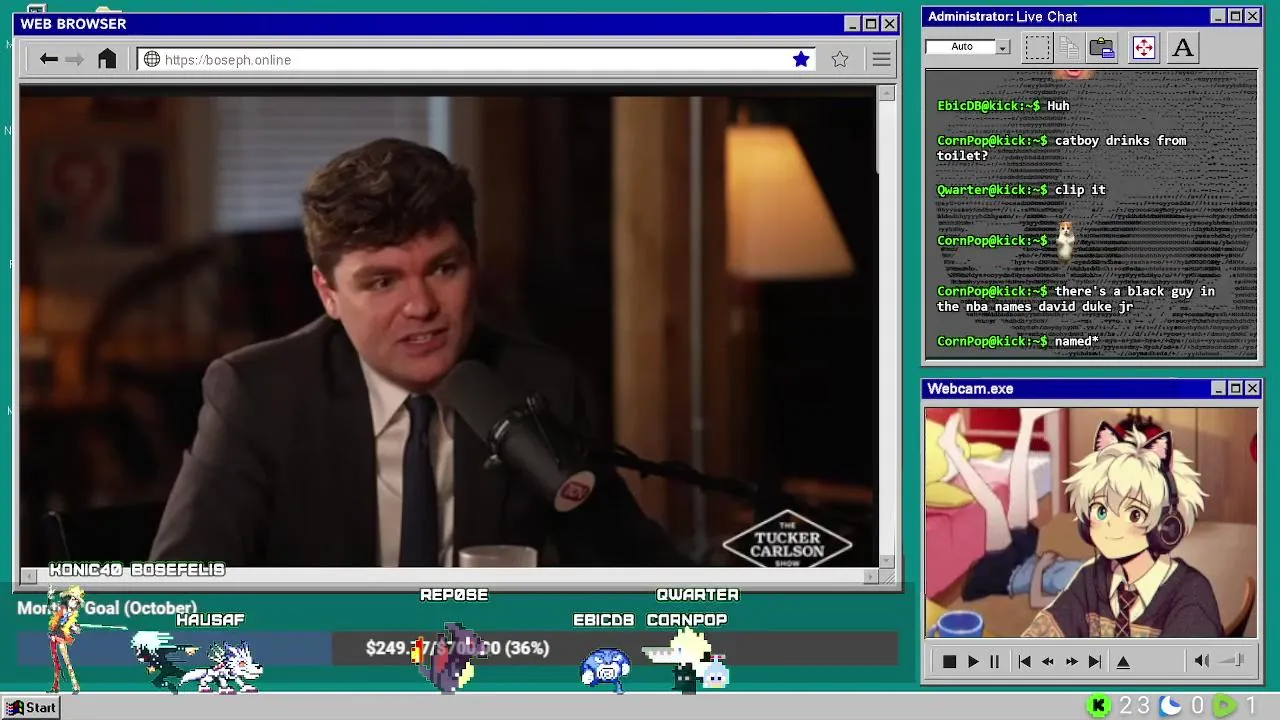The width and height of the screenshot is (1280, 720).
Task: Select the dashed marquee tool in Live Chat
Action: 1037,47
